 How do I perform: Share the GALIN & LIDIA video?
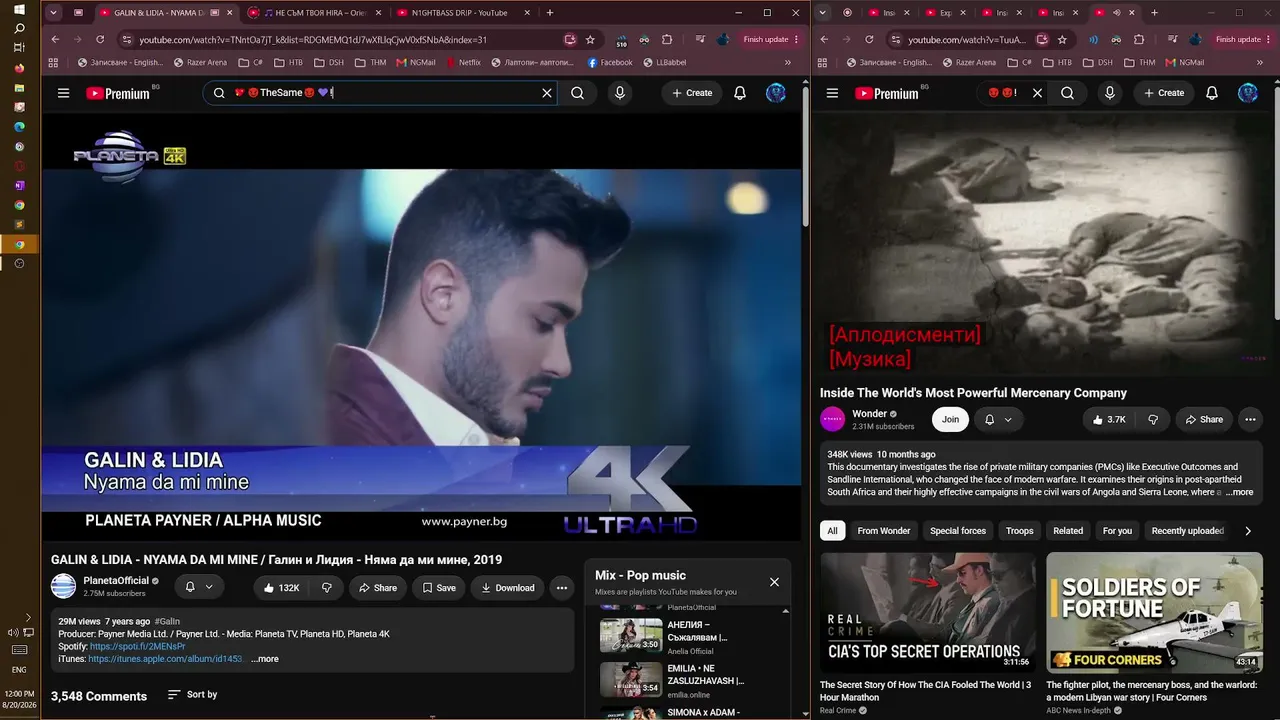point(378,588)
